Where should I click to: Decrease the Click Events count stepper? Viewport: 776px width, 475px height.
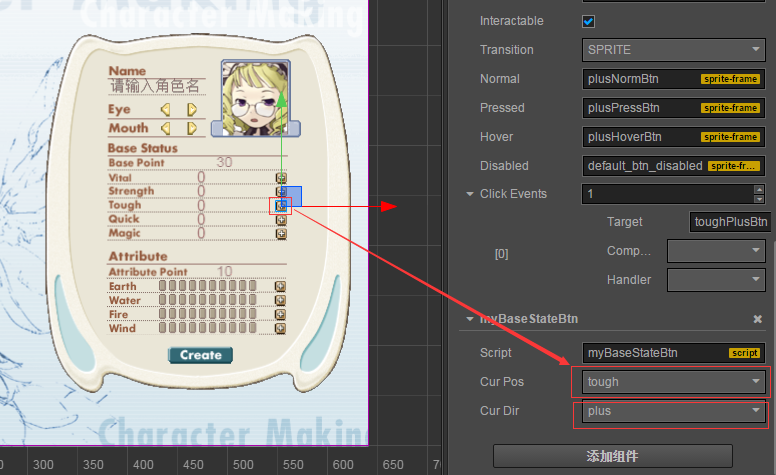click(x=759, y=199)
